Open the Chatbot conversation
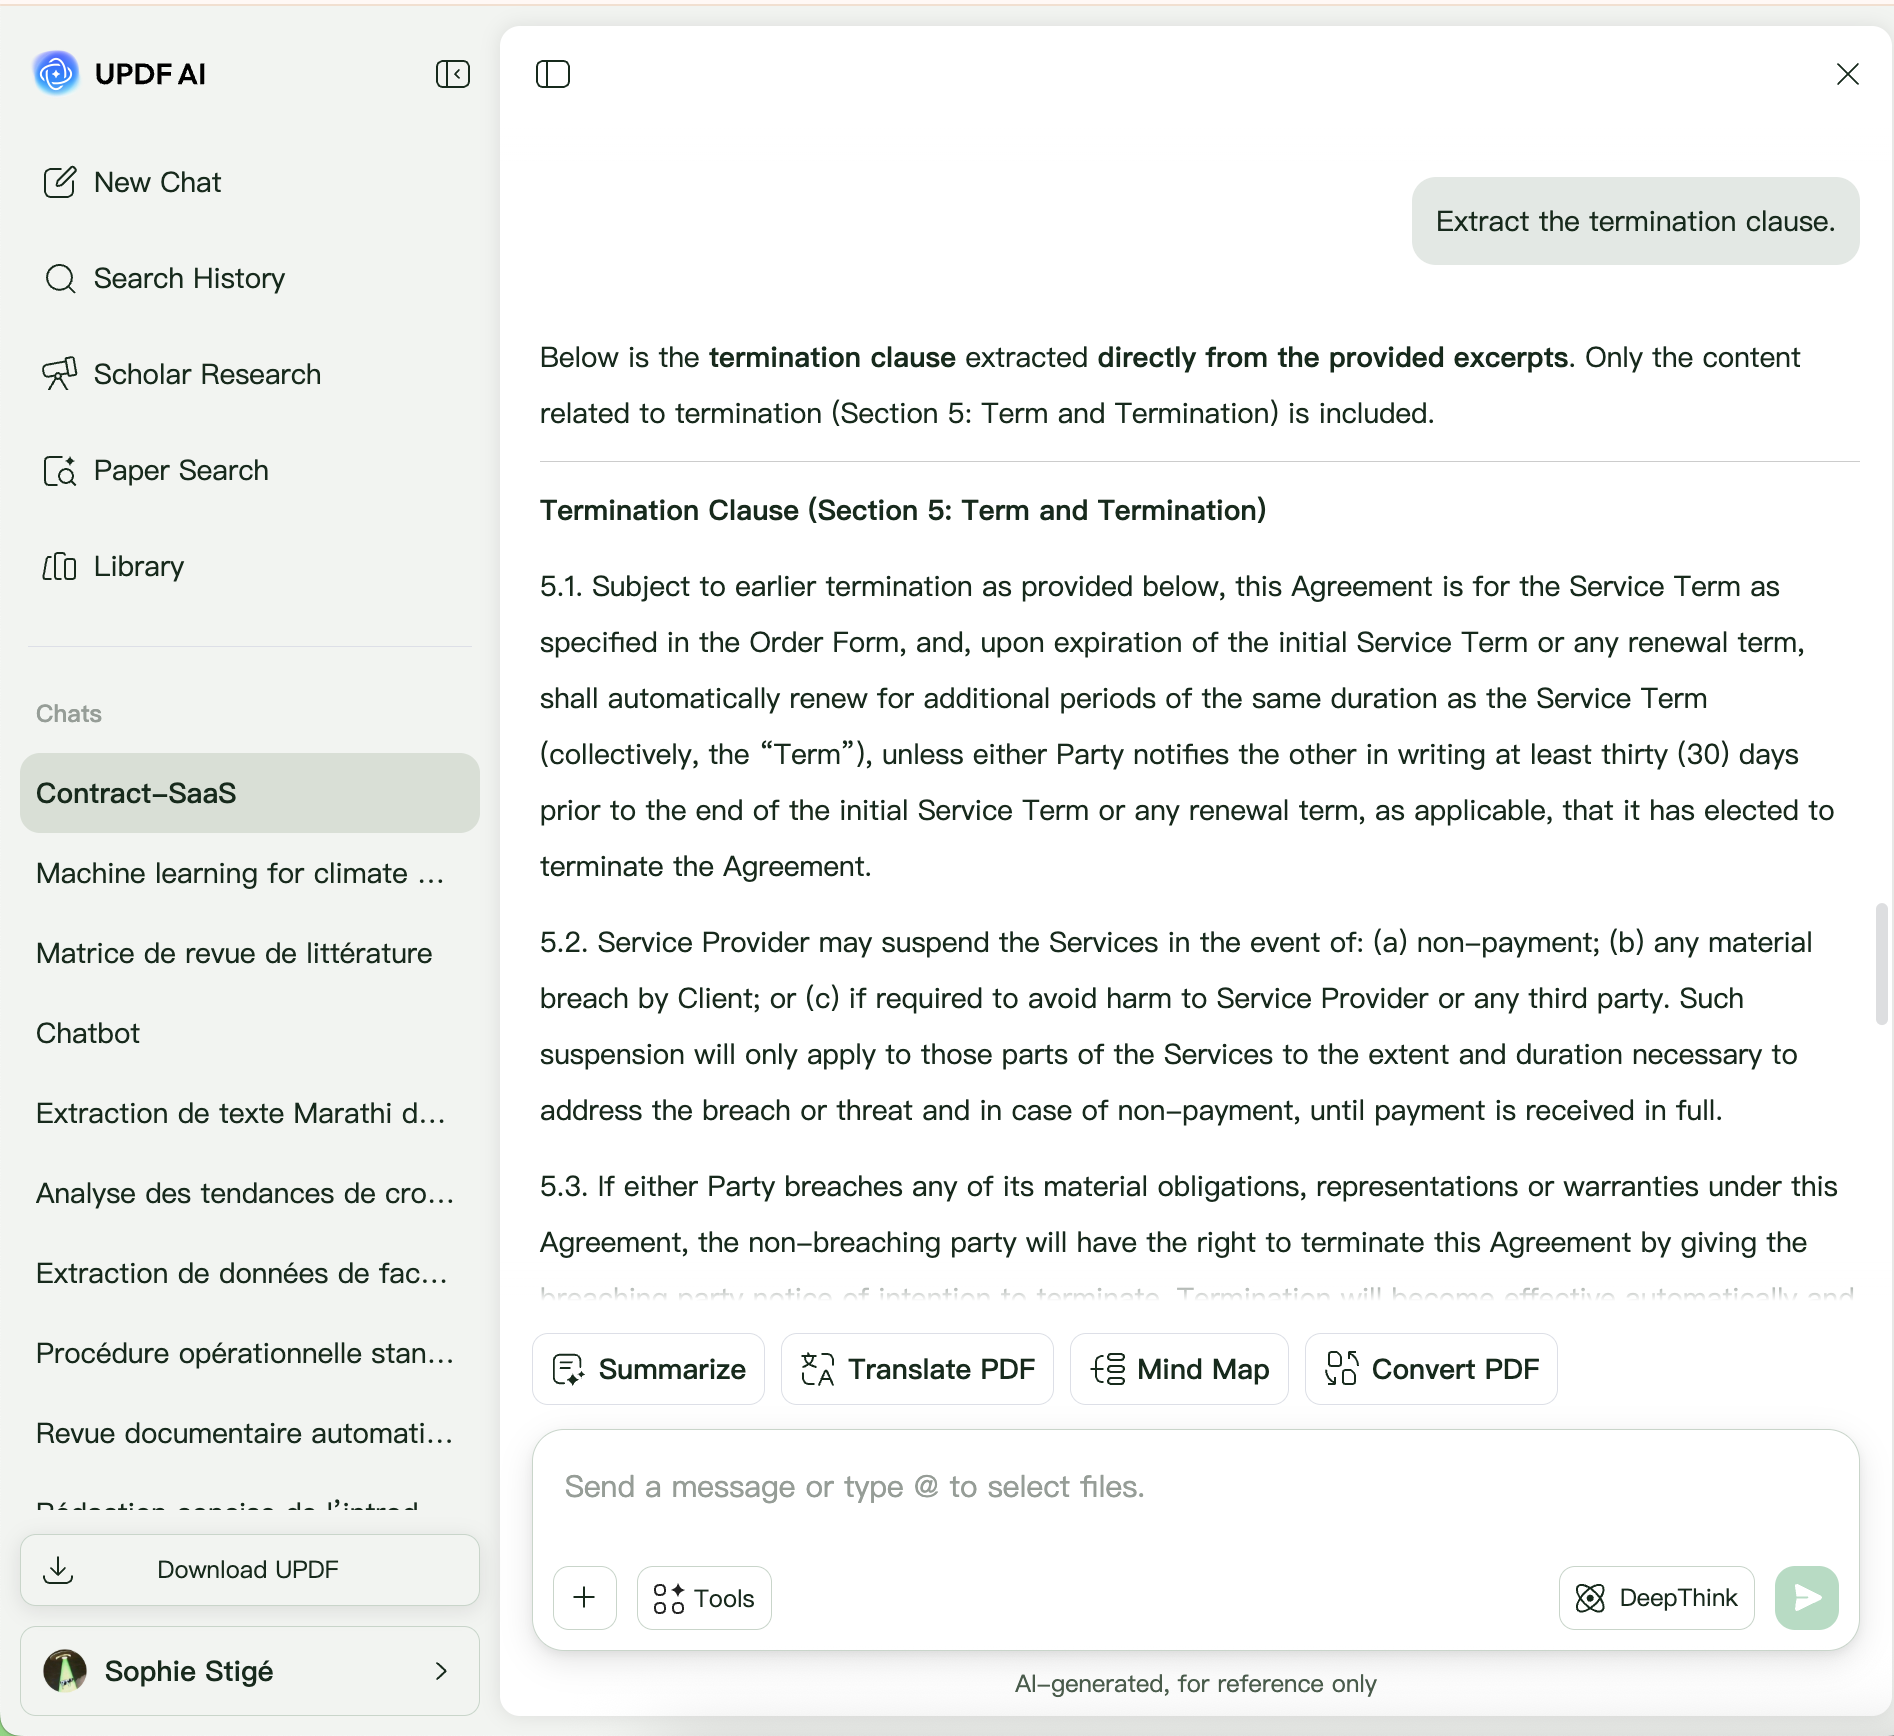 [x=88, y=1033]
